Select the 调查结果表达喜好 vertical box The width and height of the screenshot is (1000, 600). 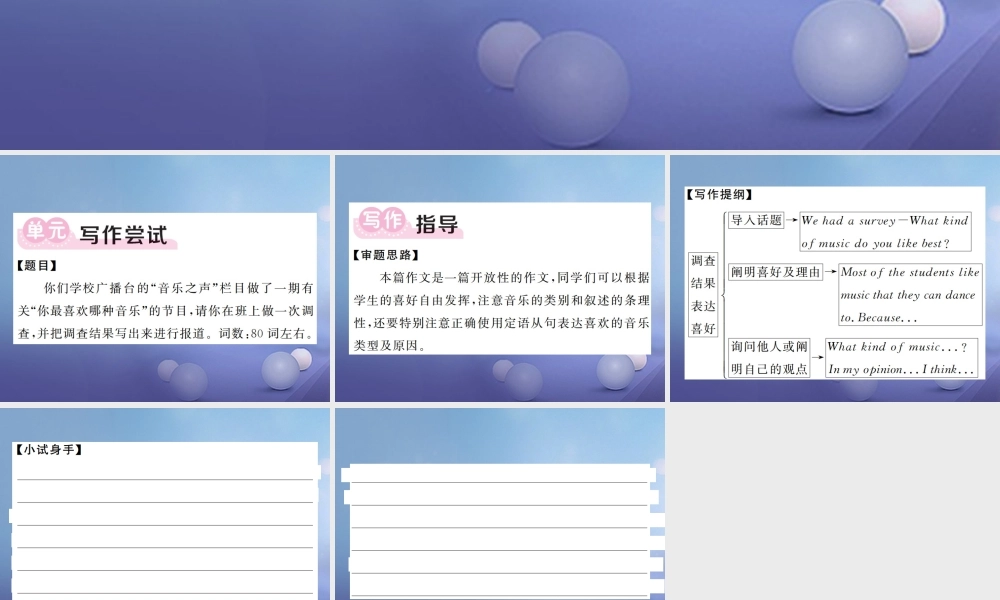tap(703, 295)
